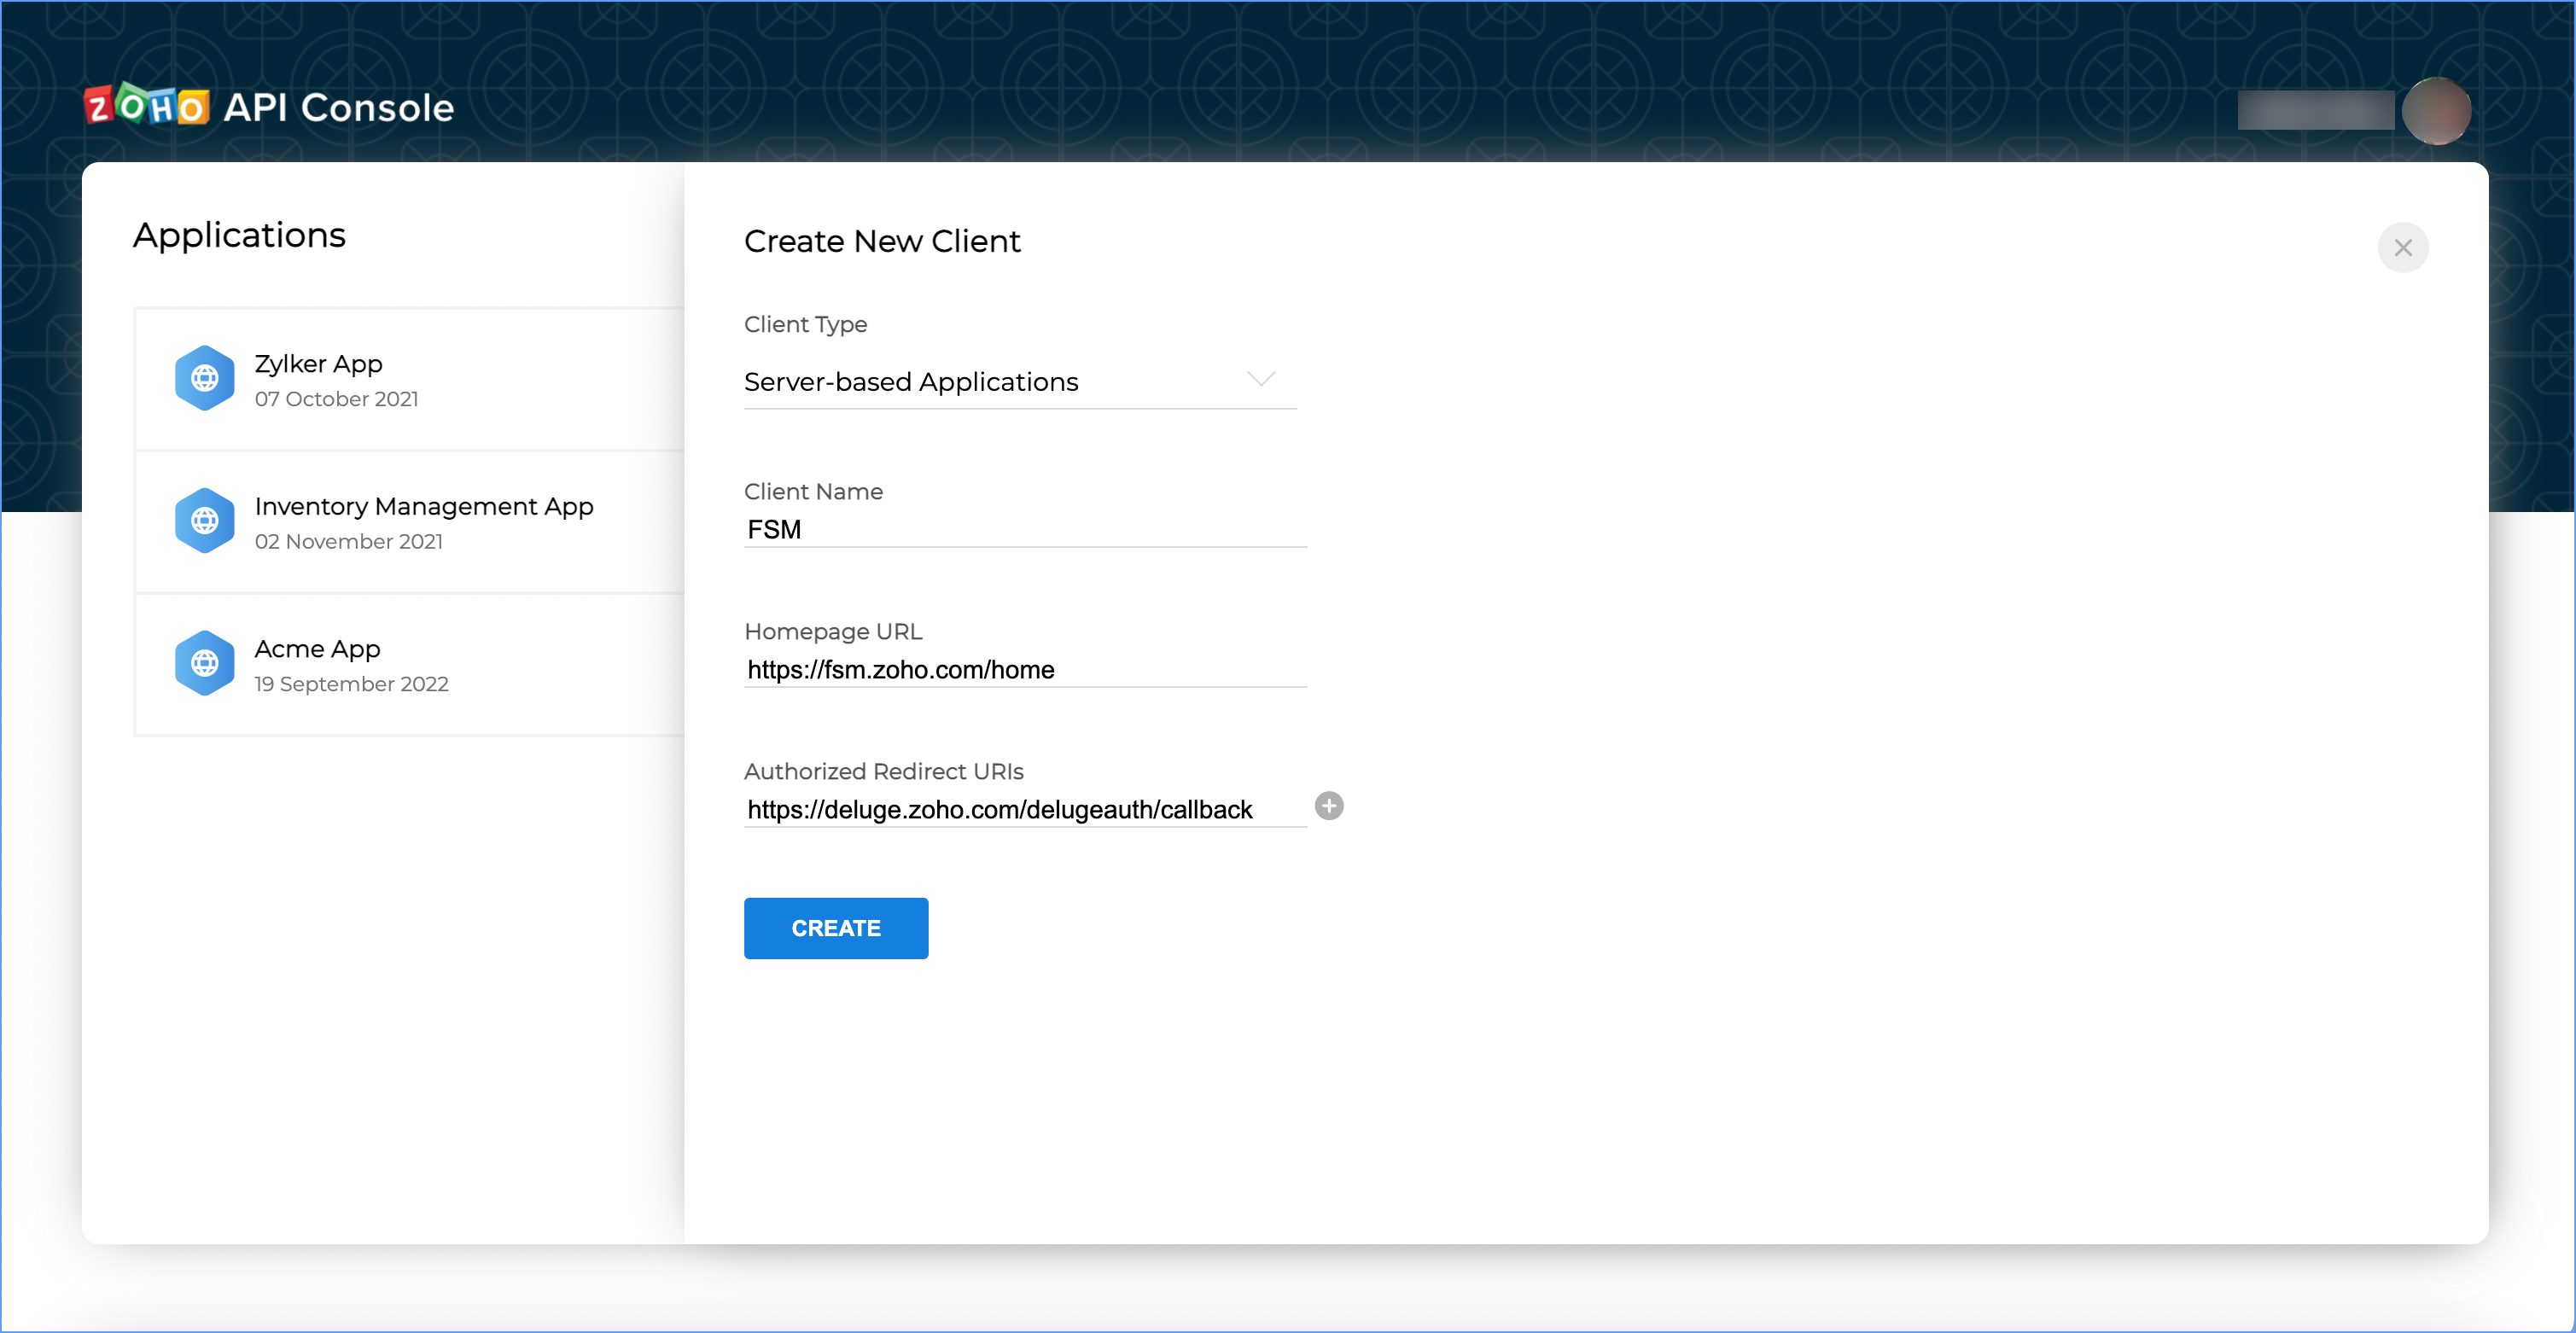The image size is (2576, 1333).
Task: Close the Create New Client panel
Action: click(x=2402, y=247)
